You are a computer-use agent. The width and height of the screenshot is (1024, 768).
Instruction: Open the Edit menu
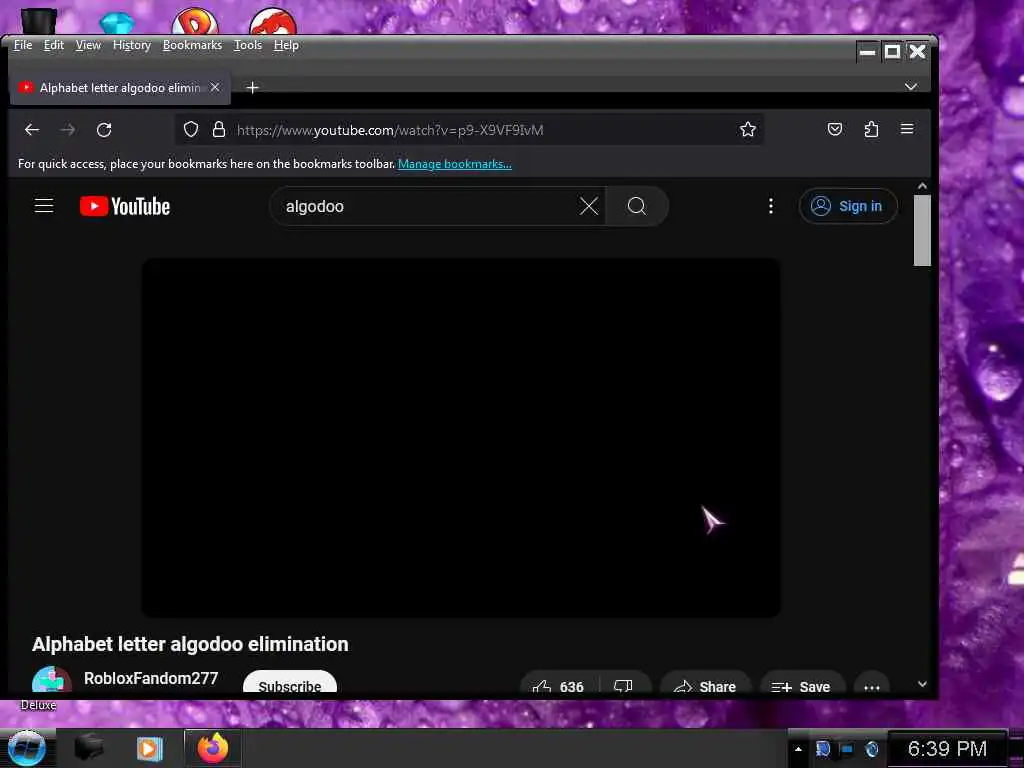coord(54,44)
